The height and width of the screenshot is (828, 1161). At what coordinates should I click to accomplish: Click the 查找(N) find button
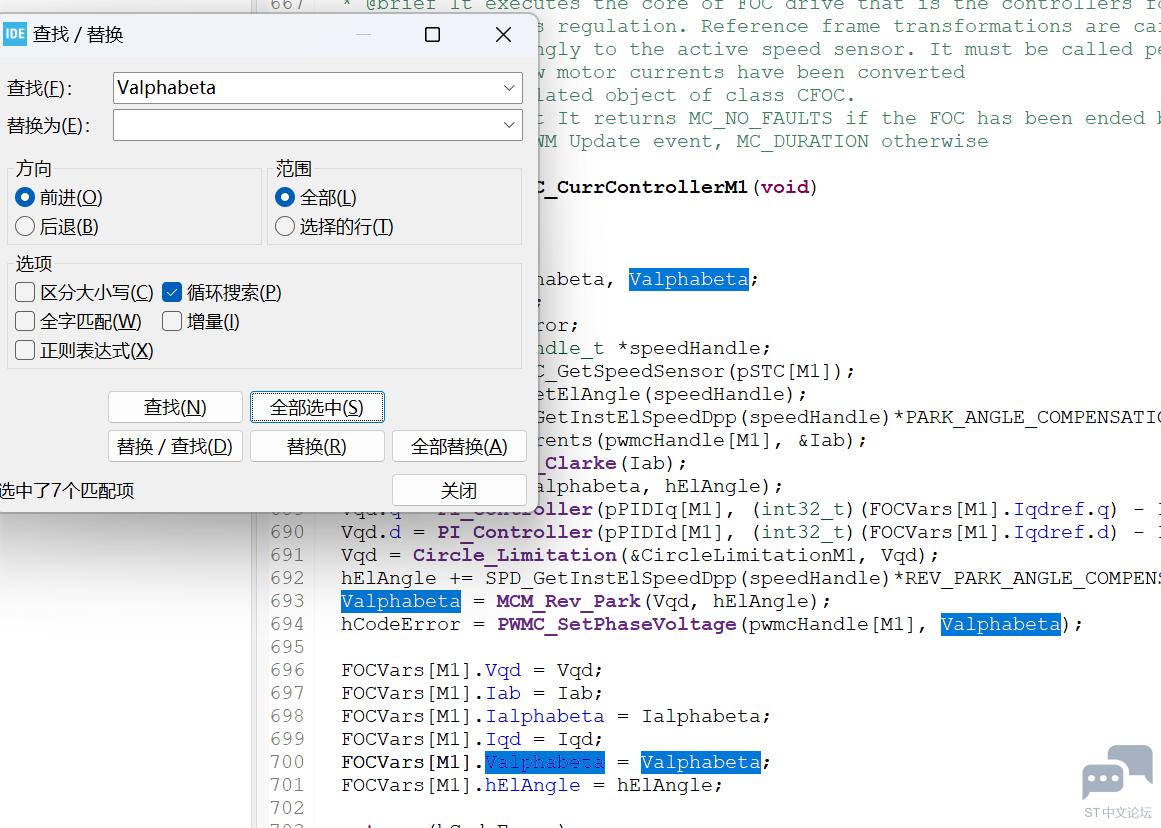[x=175, y=407]
